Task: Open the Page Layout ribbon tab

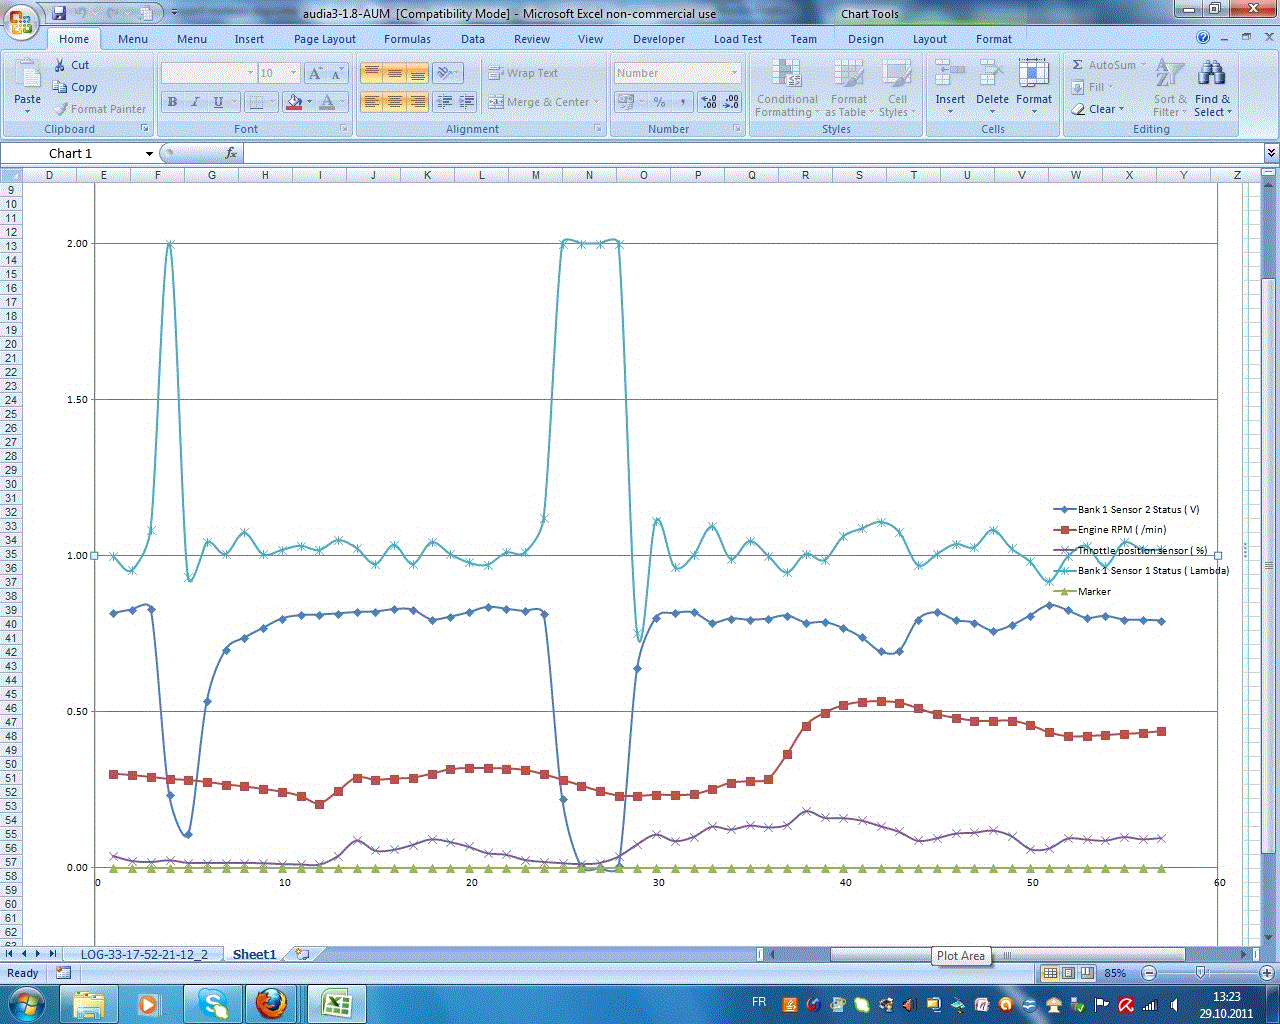Action: click(x=324, y=39)
